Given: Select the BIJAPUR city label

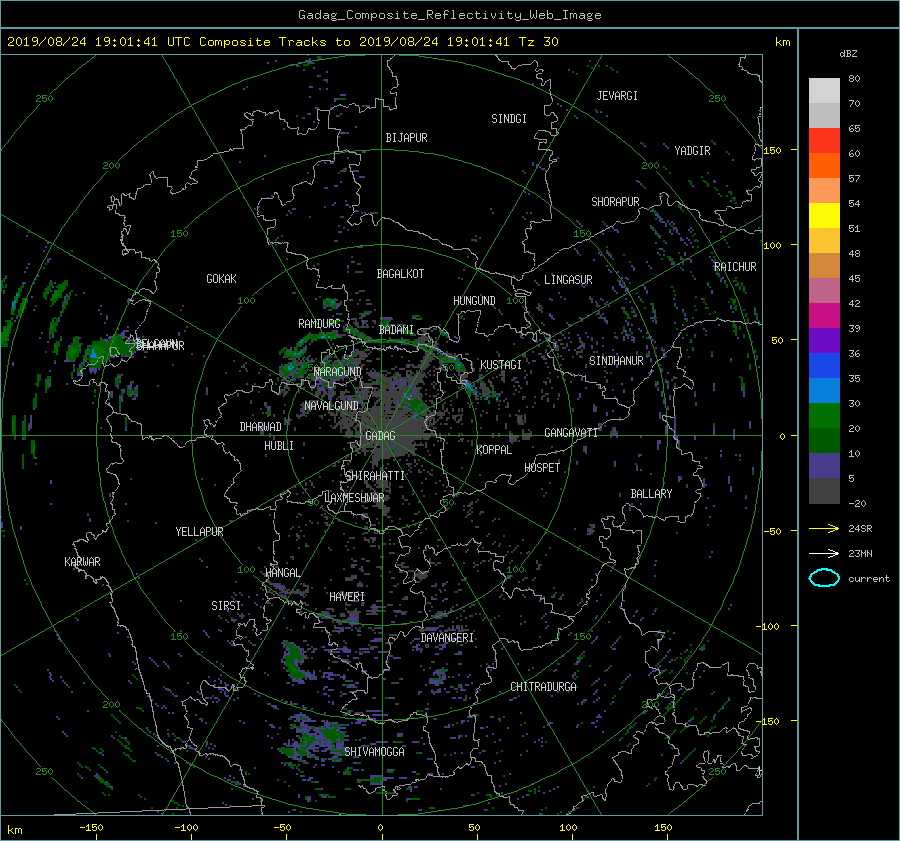Looking at the screenshot, I should [406, 138].
